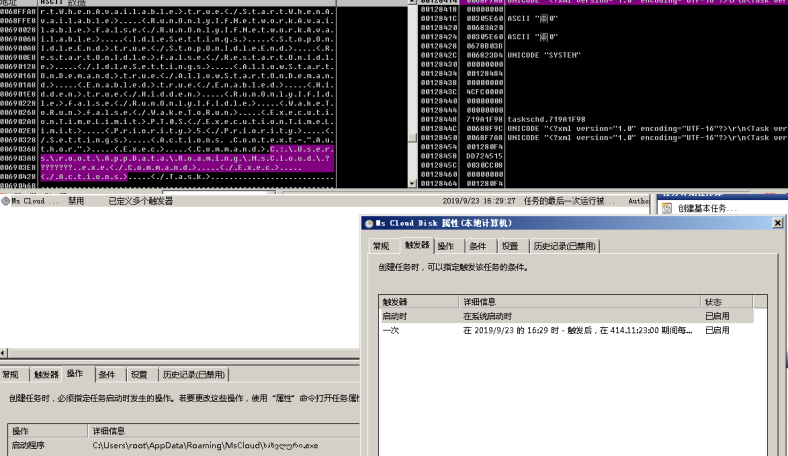788x456 pixels.
Task: Select the 启动程序 action row
Action: pos(183,445)
